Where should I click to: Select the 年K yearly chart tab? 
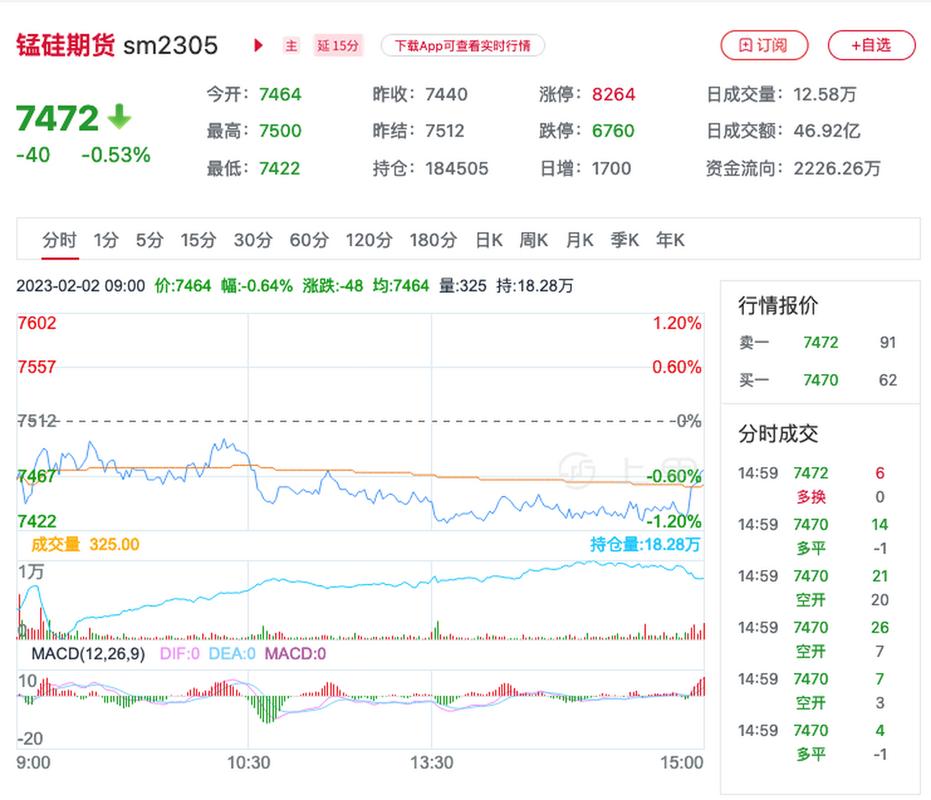click(670, 240)
